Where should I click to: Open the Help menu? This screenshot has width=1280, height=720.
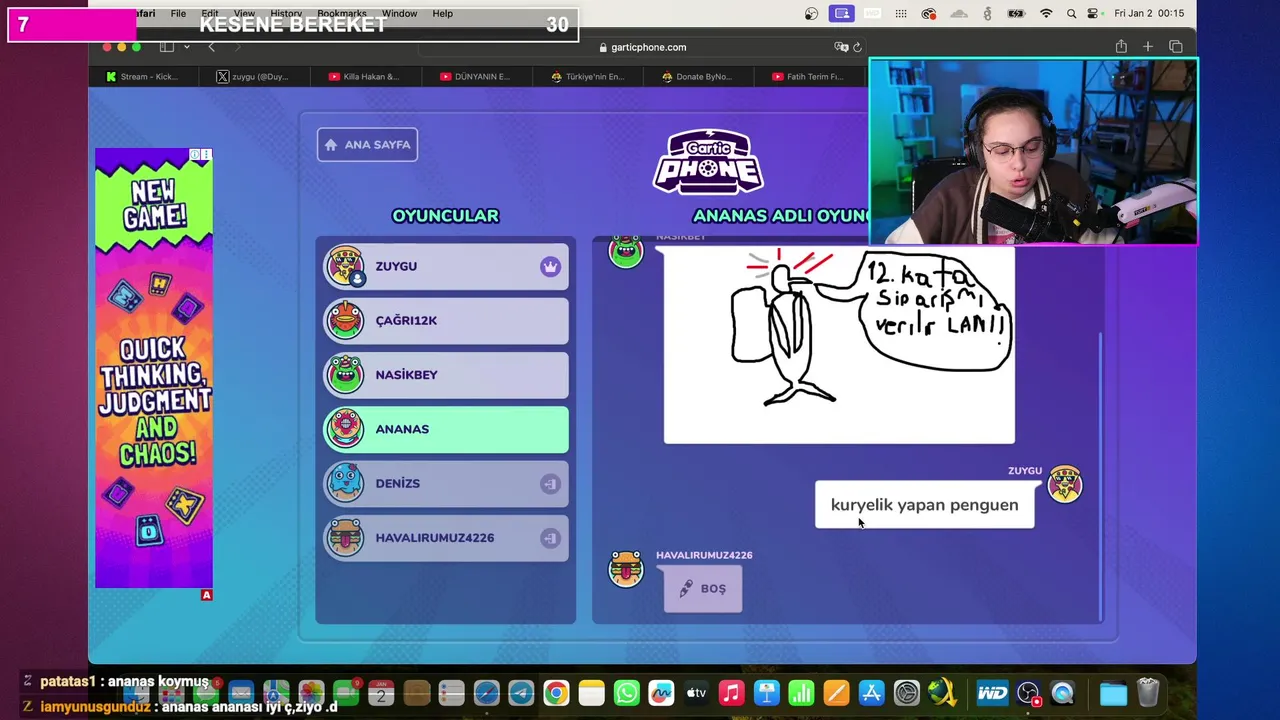443,13
